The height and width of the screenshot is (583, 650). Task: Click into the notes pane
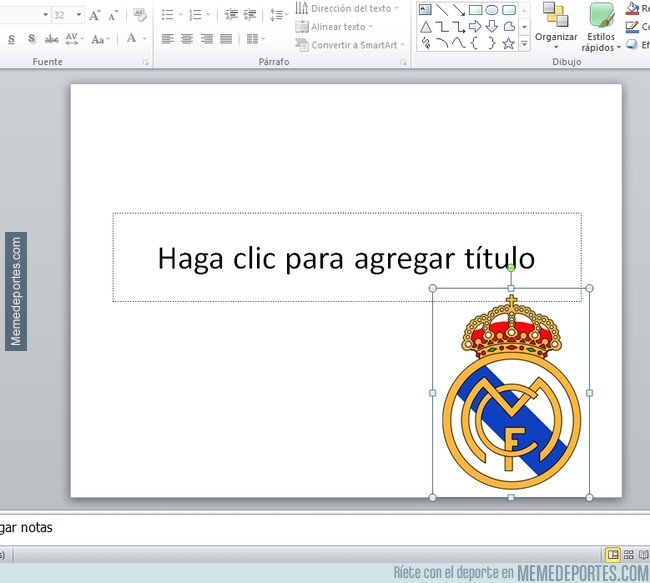[325, 528]
